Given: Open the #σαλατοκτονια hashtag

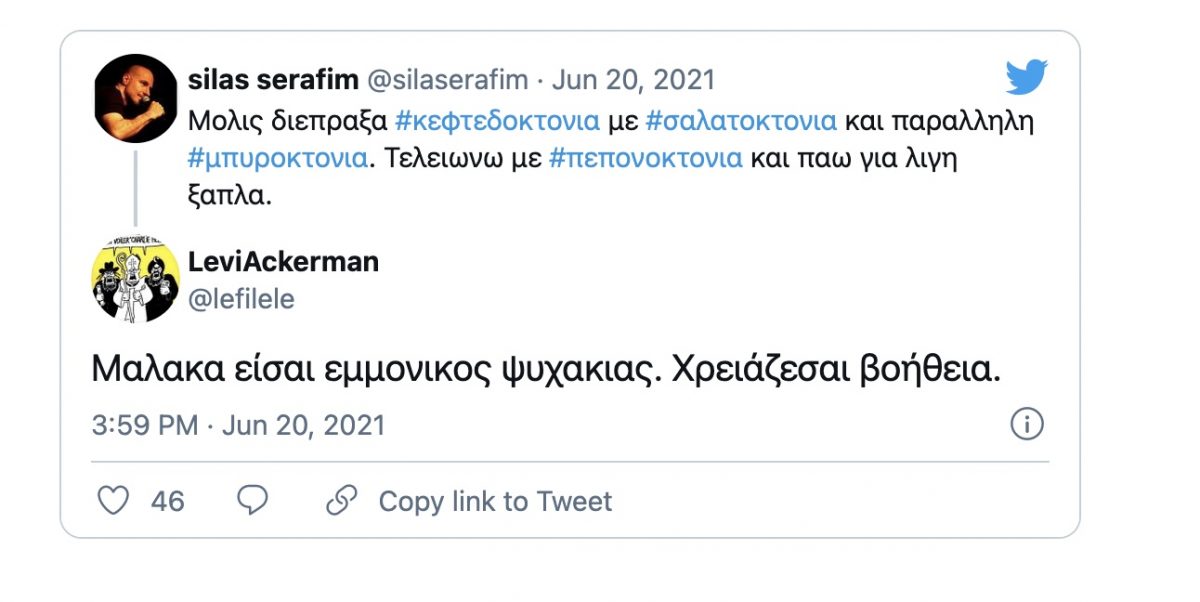Looking at the screenshot, I should point(741,122).
